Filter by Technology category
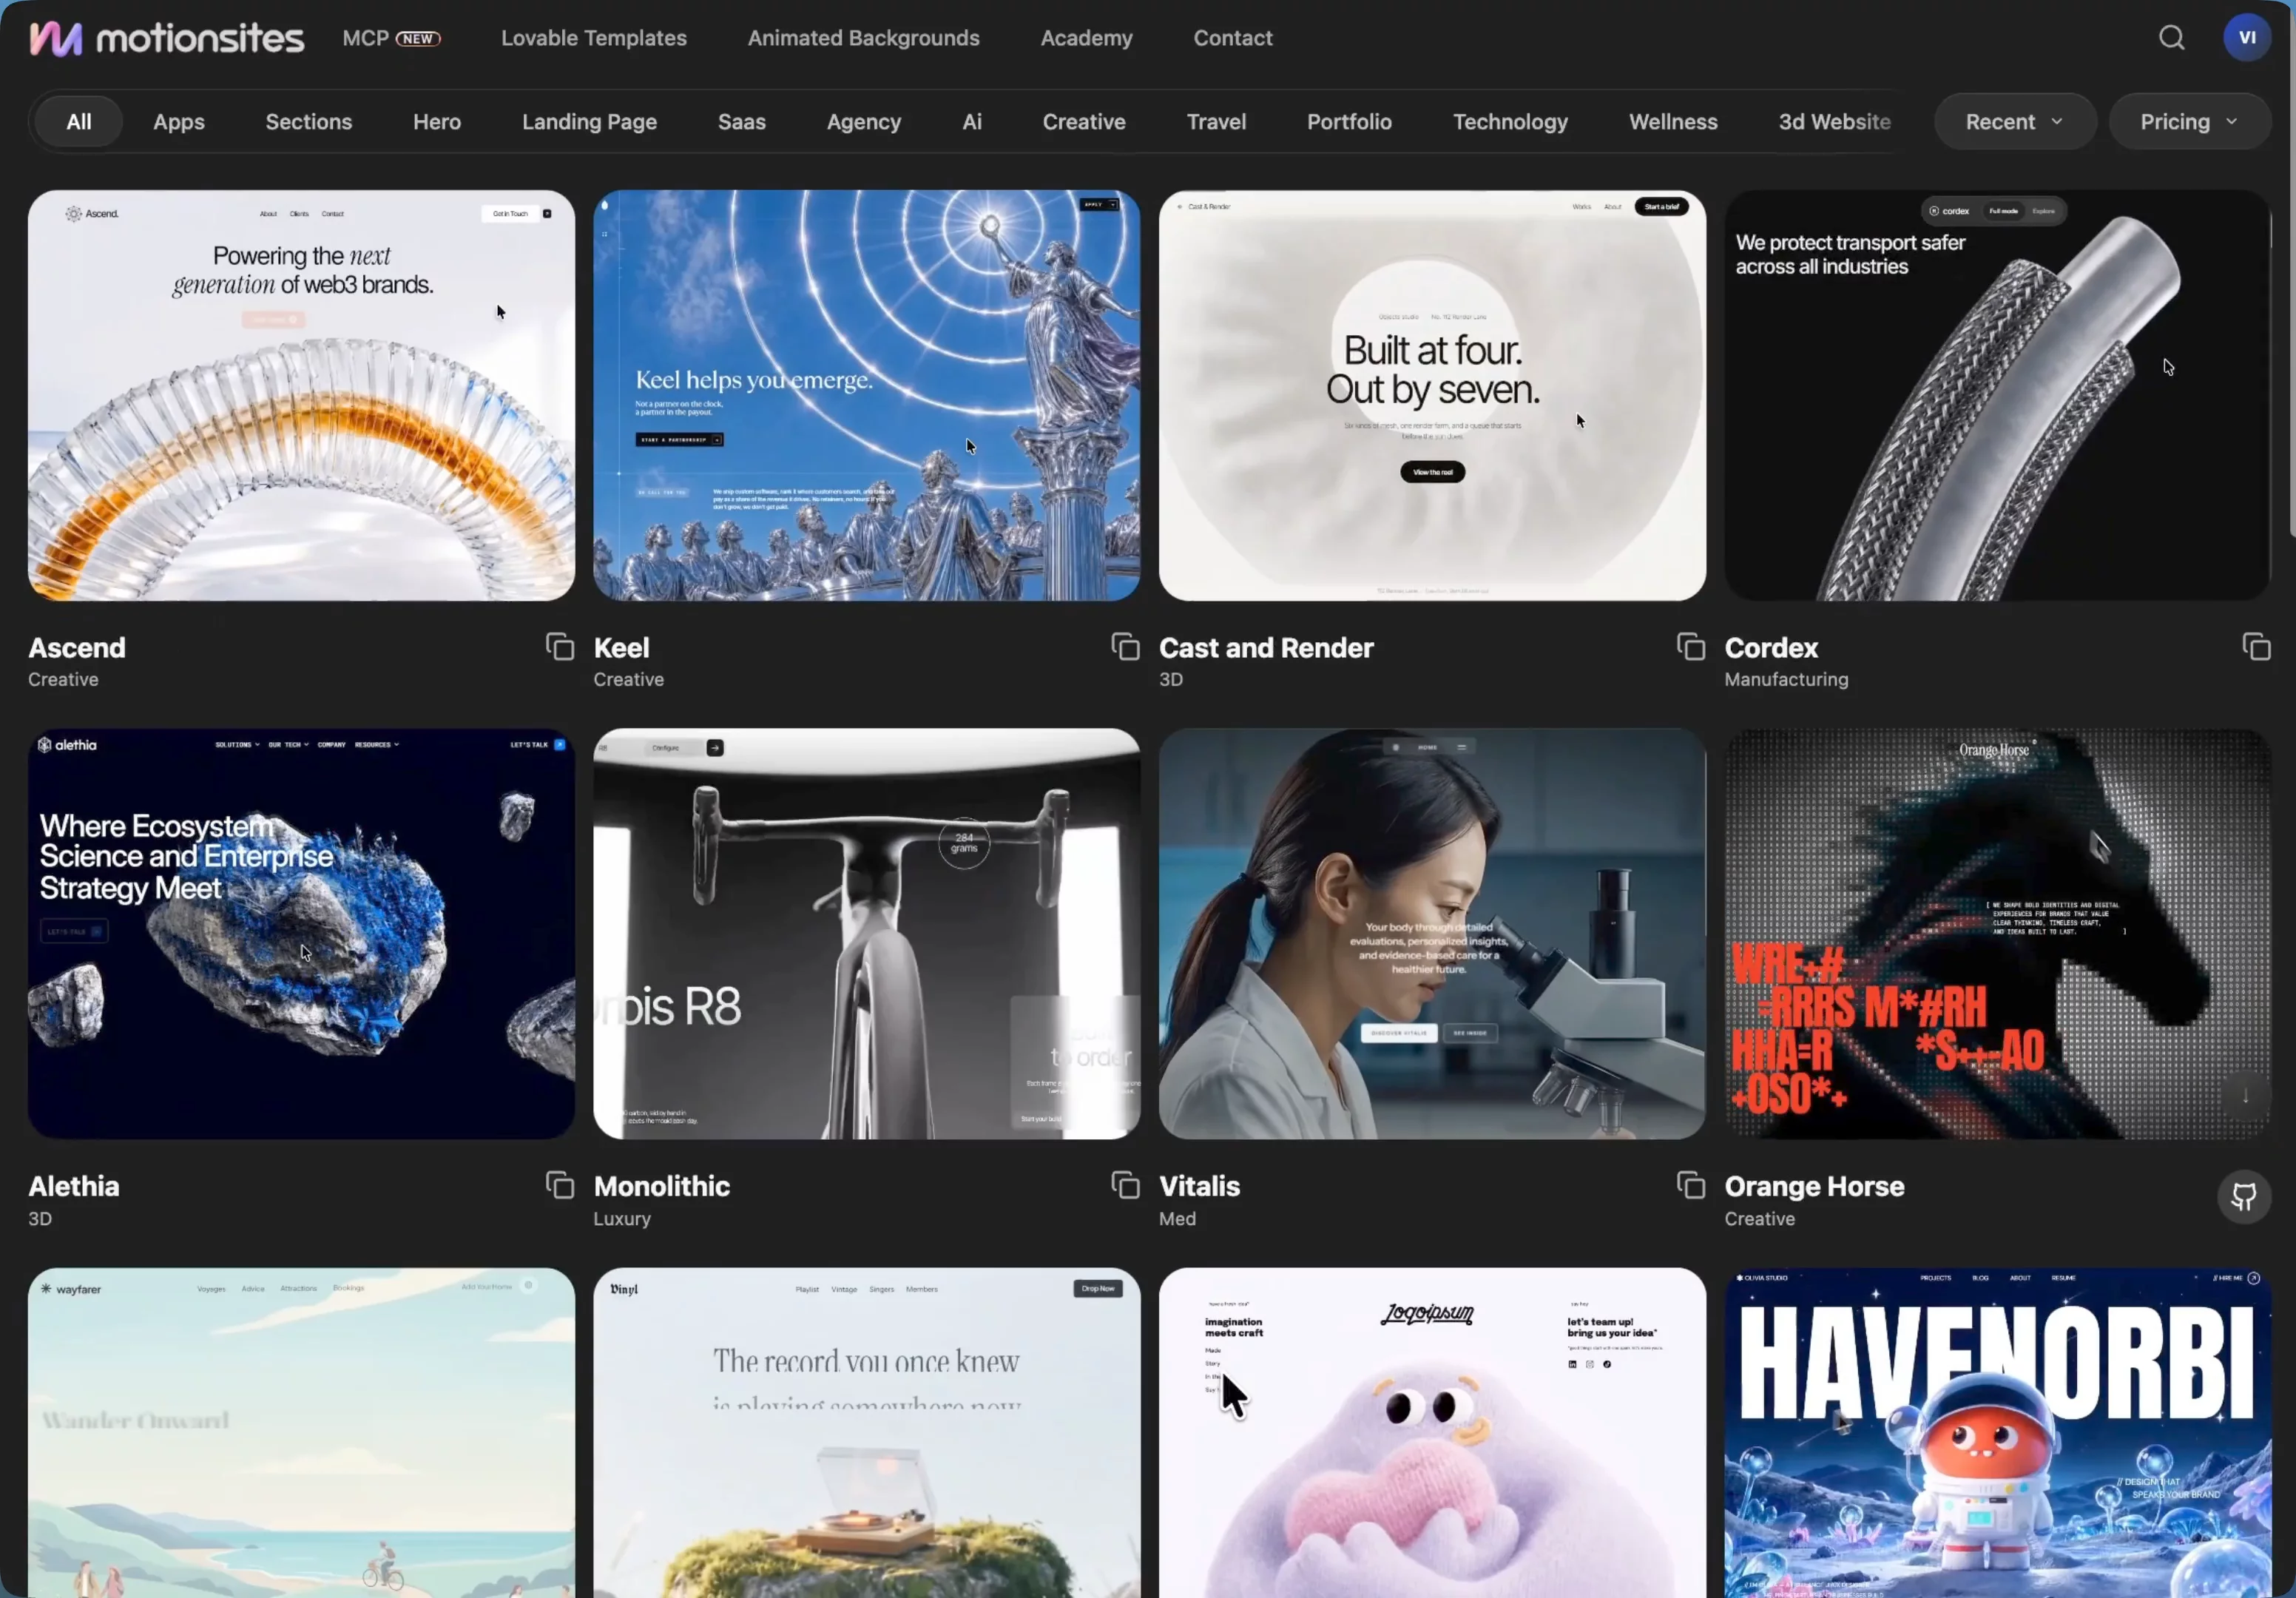2296x1598 pixels. [1510, 121]
